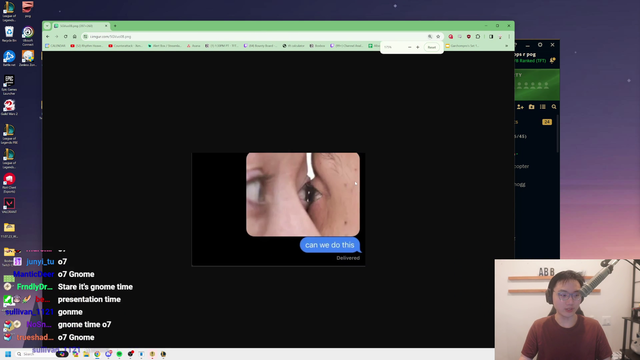Expand the bookmarks overflow chevron

coord(507,46)
